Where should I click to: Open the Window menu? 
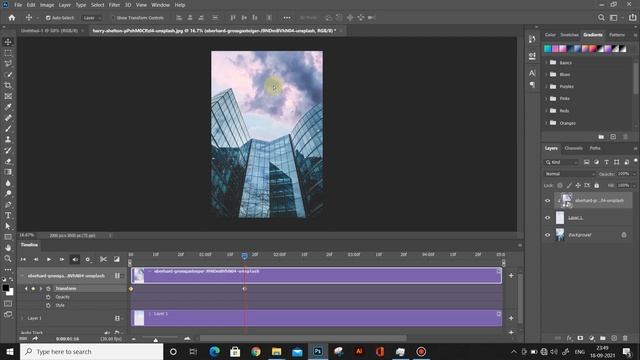(160, 5)
